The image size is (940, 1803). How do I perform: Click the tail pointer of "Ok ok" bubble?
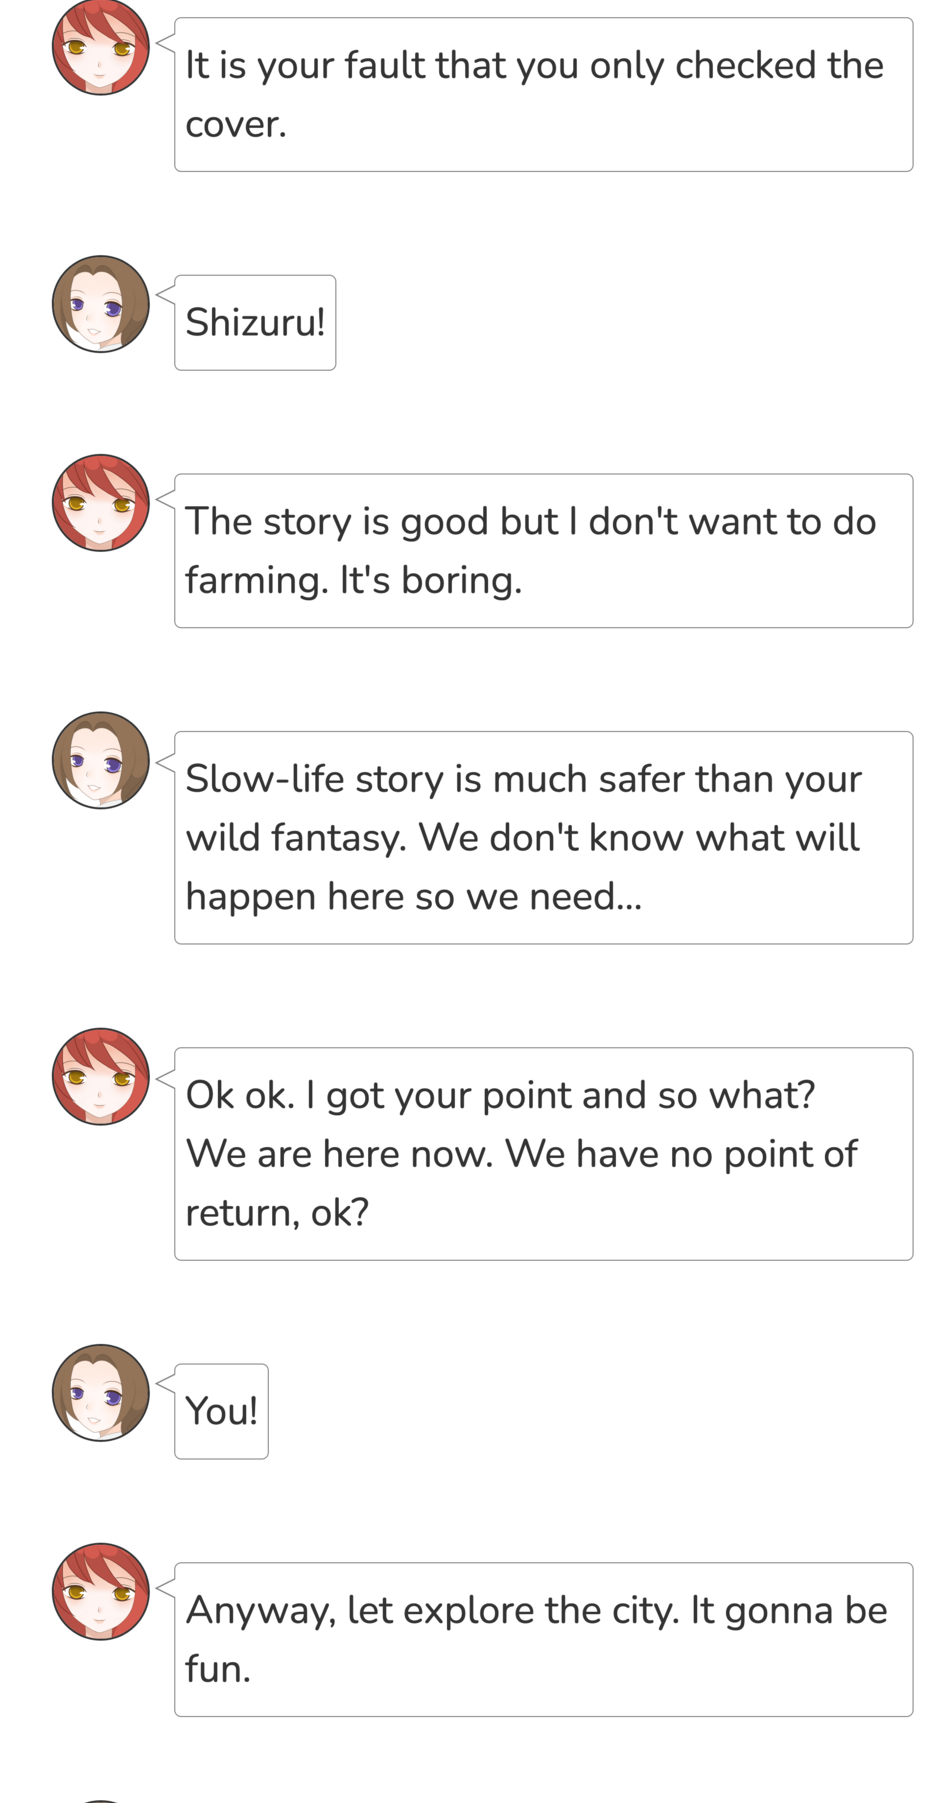point(166,1066)
